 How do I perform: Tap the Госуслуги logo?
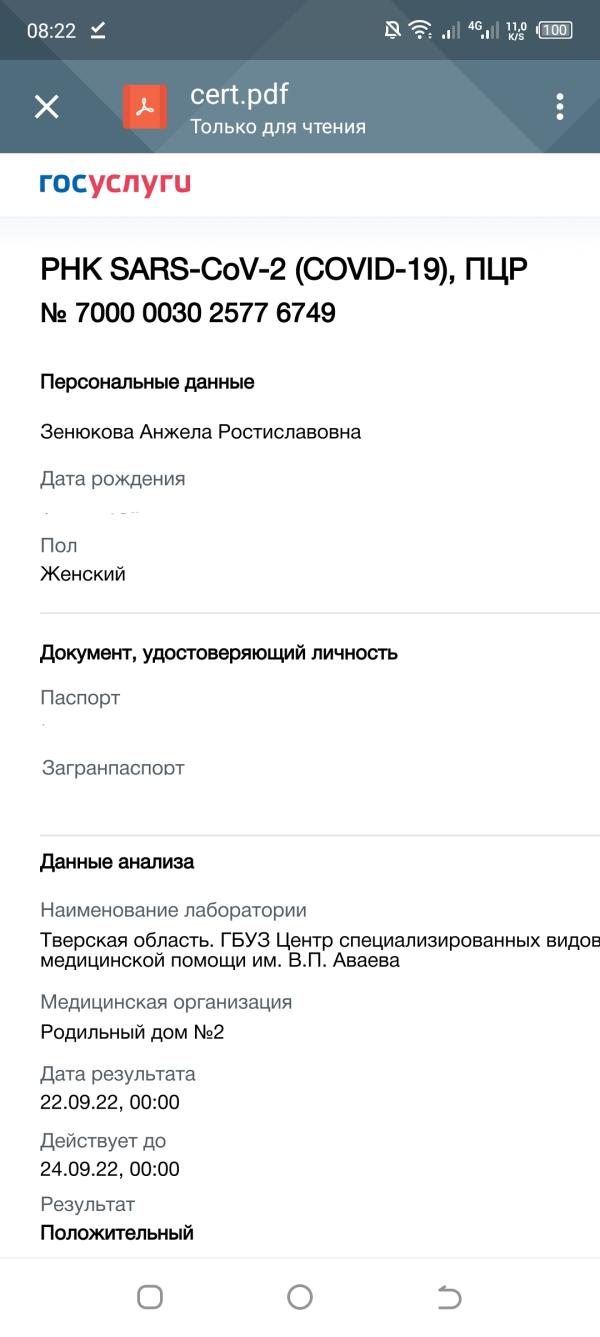coord(115,184)
